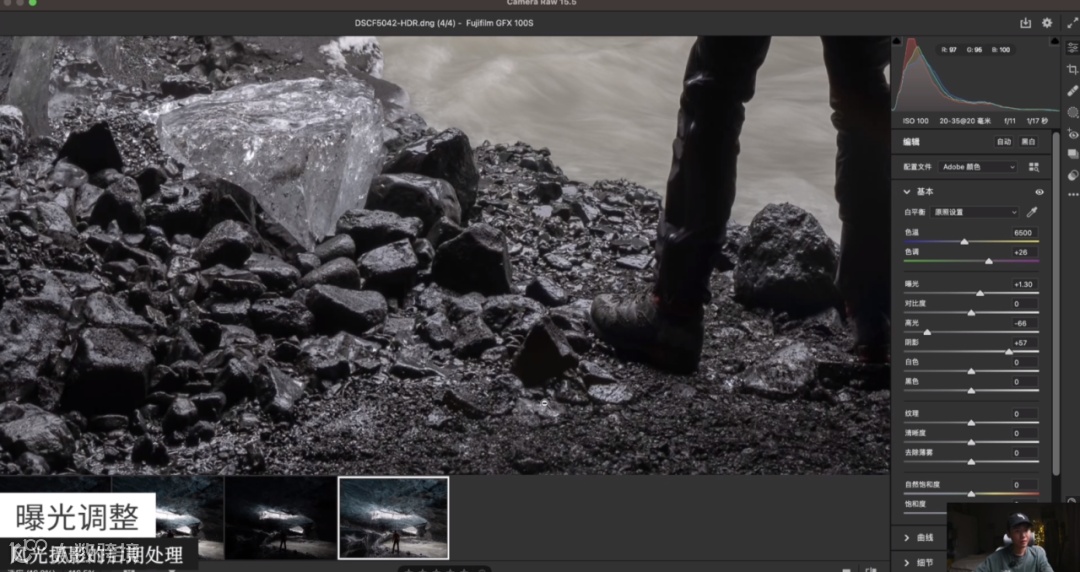Open the Masking tool

click(x=1073, y=112)
